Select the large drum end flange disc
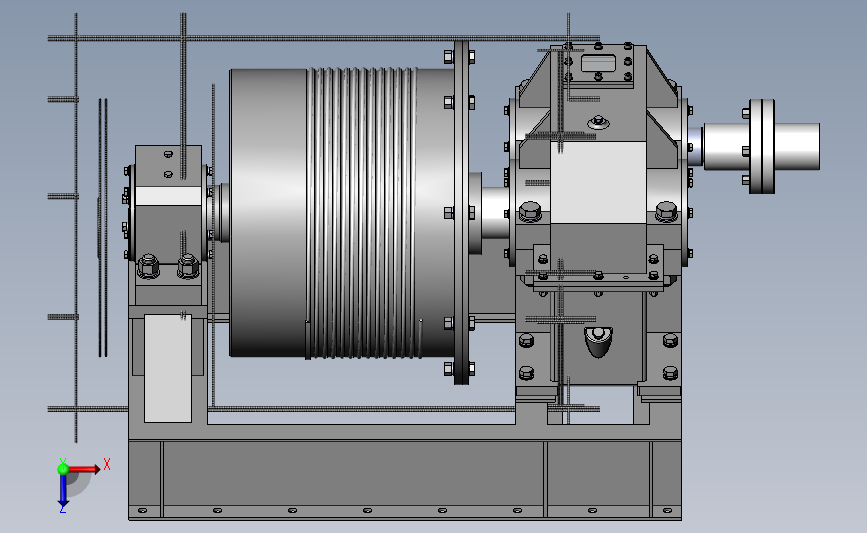 coord(462,212)
